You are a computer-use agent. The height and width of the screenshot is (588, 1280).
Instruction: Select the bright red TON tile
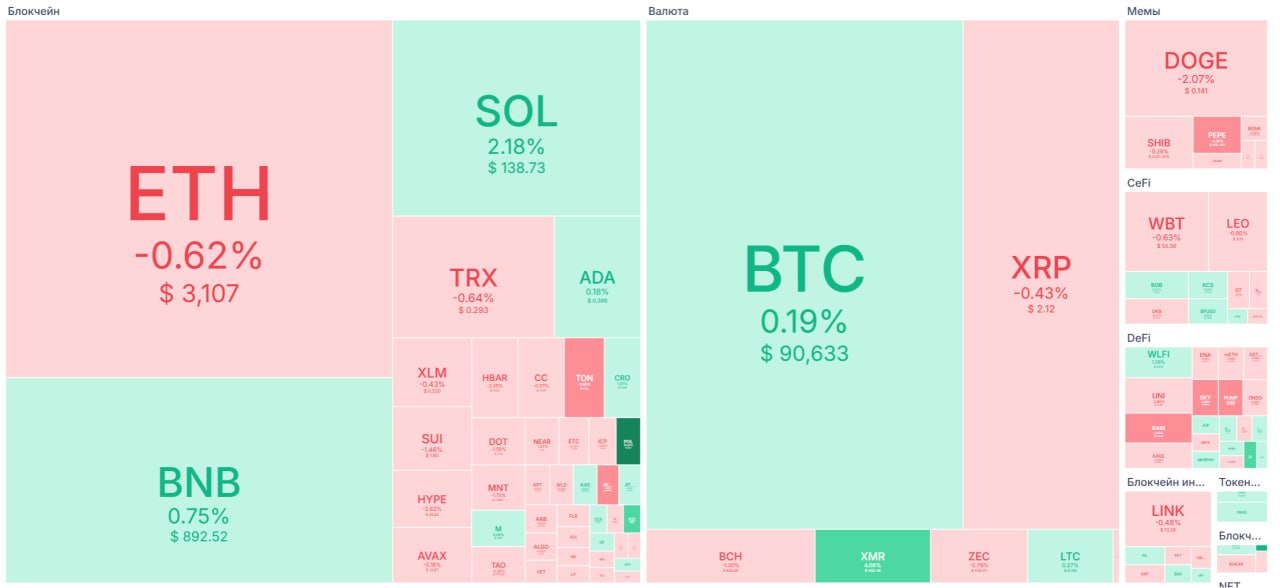(584, 377)
